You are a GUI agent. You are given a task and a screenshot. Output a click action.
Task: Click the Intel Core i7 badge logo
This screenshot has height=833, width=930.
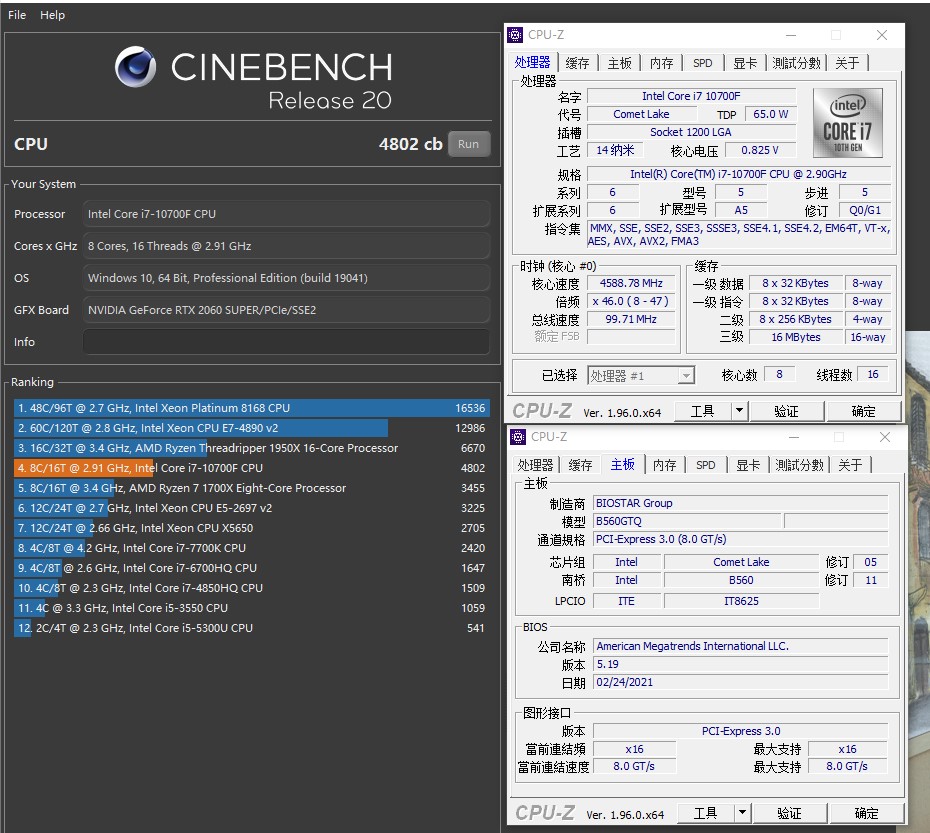click(848, 123)
